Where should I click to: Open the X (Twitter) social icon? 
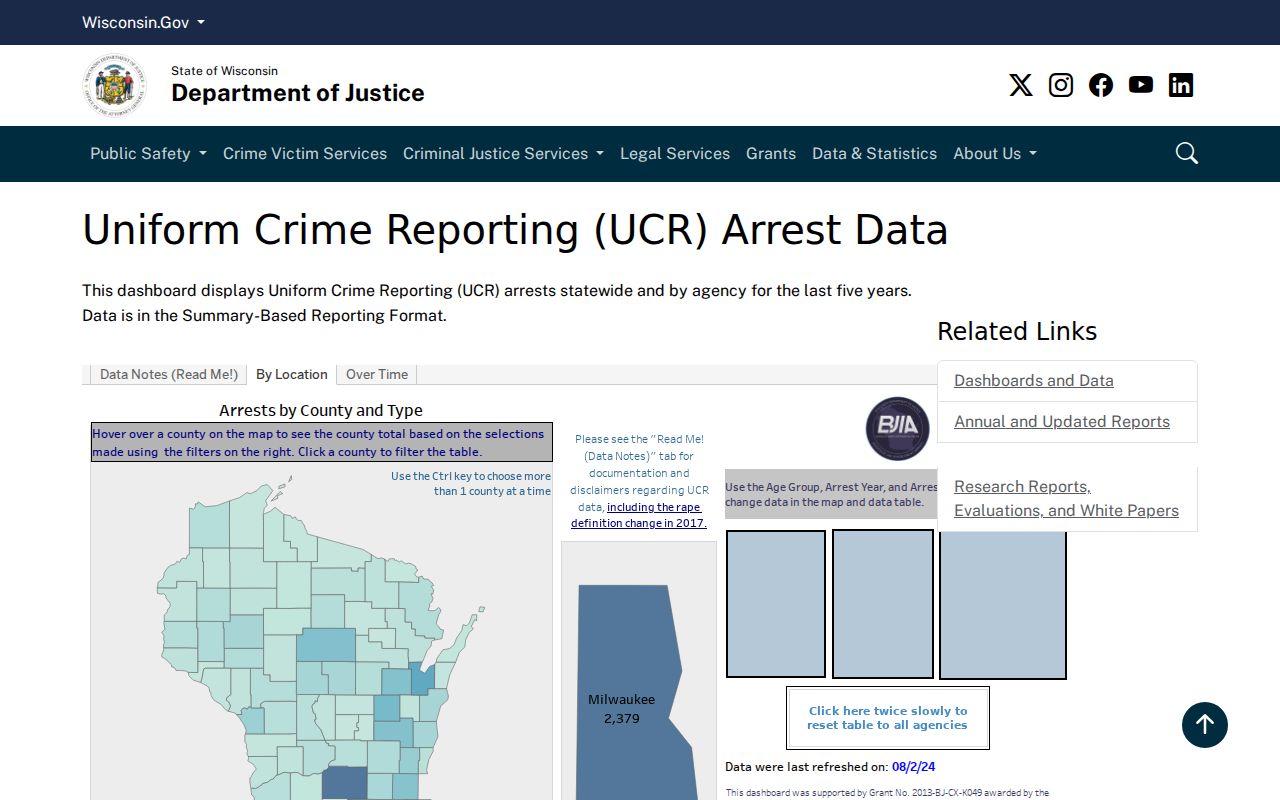tap(1021, 85)
